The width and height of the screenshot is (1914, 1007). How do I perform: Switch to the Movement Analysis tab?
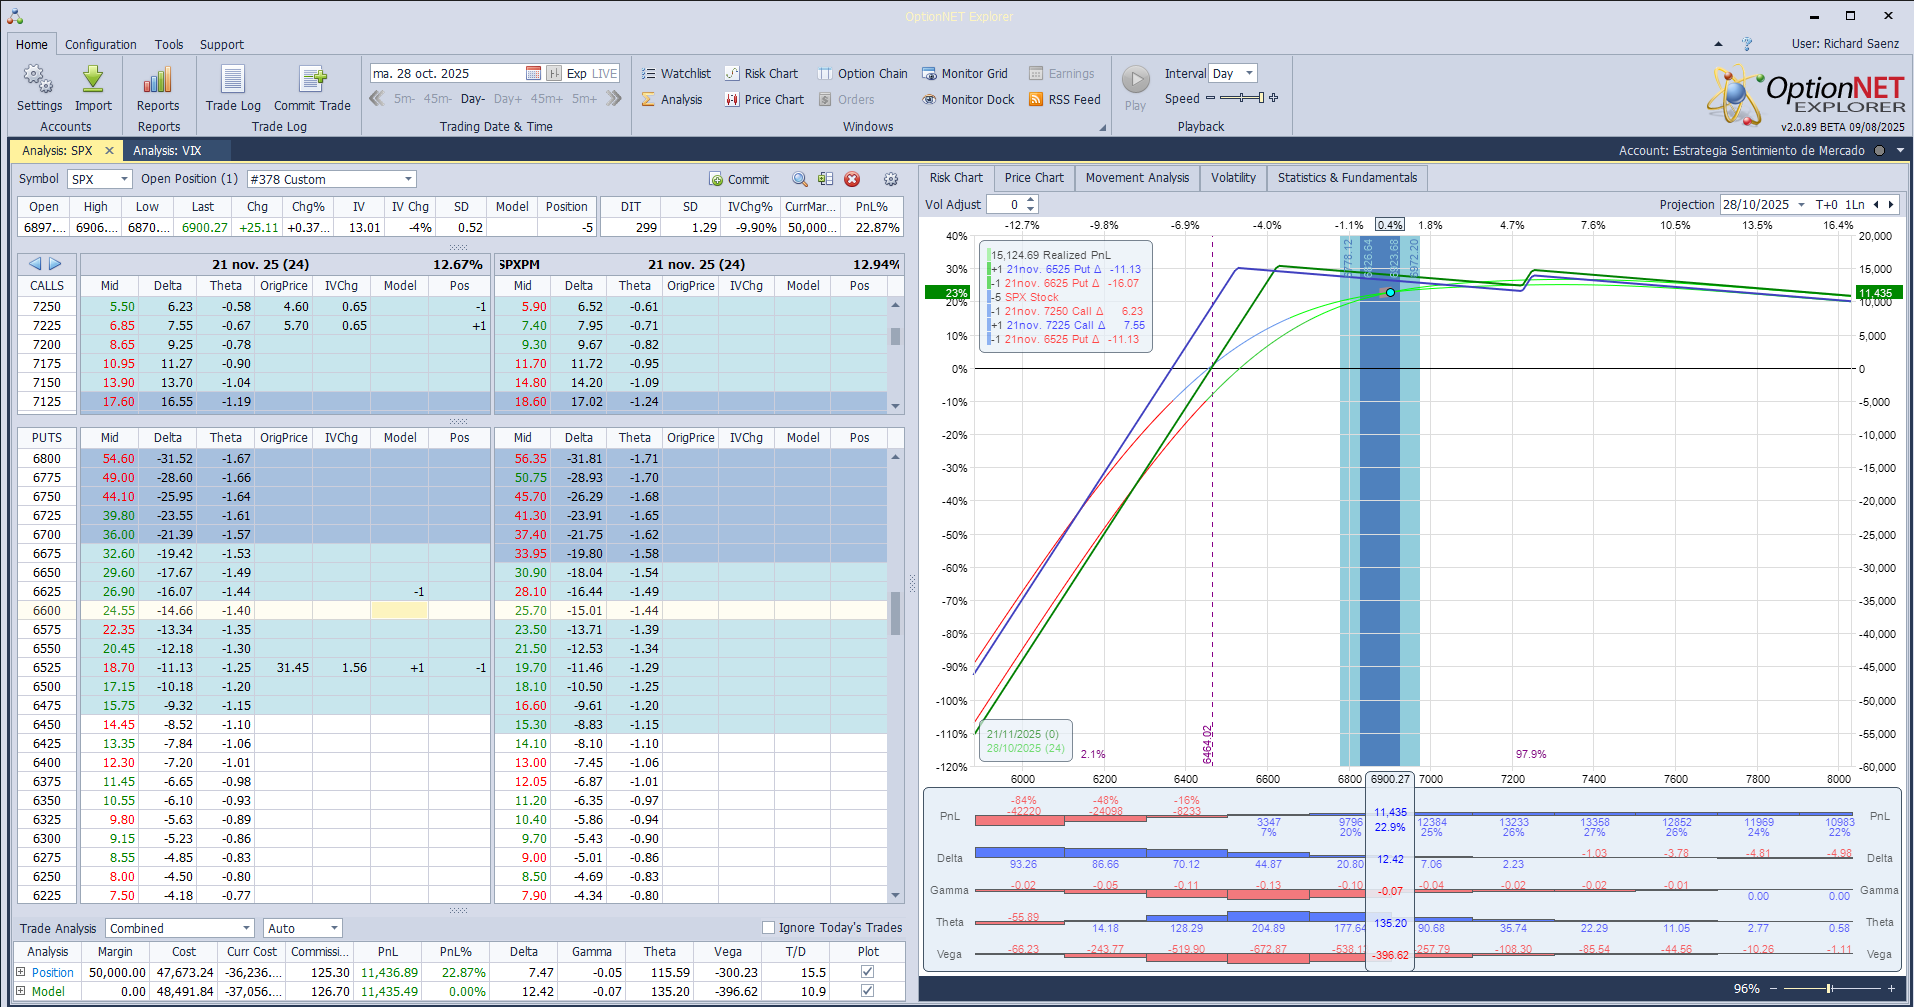tap(1137, 178)
